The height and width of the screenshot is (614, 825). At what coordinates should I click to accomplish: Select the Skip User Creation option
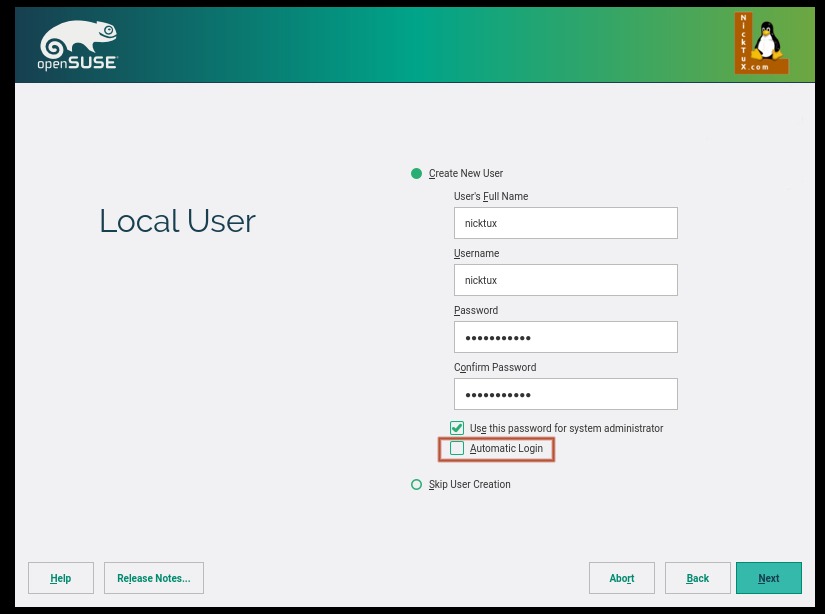pos(417,485)
